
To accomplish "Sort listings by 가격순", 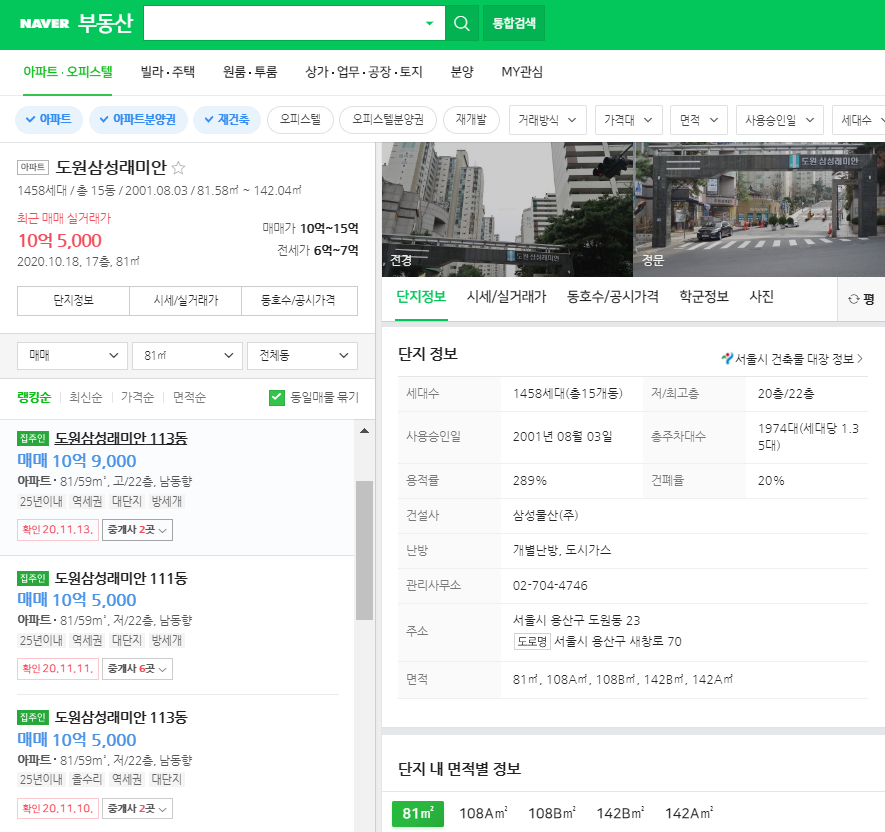I will coord(137,397).
